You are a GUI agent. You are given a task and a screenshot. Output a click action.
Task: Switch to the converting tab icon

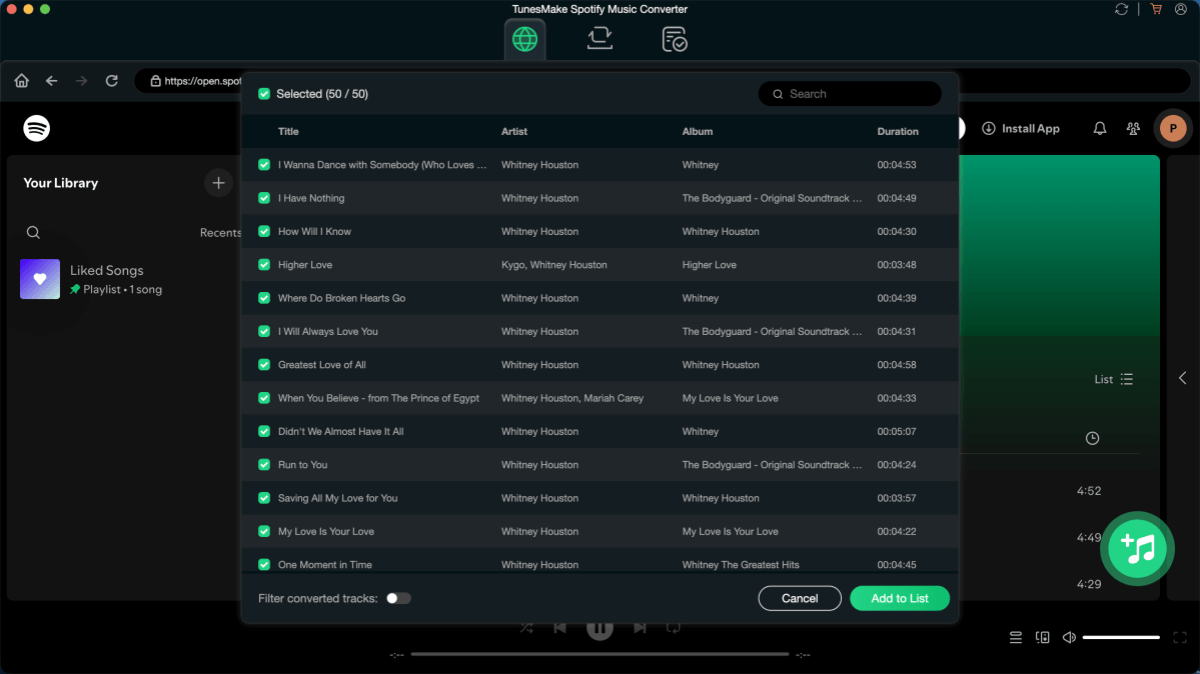[600, 39]
